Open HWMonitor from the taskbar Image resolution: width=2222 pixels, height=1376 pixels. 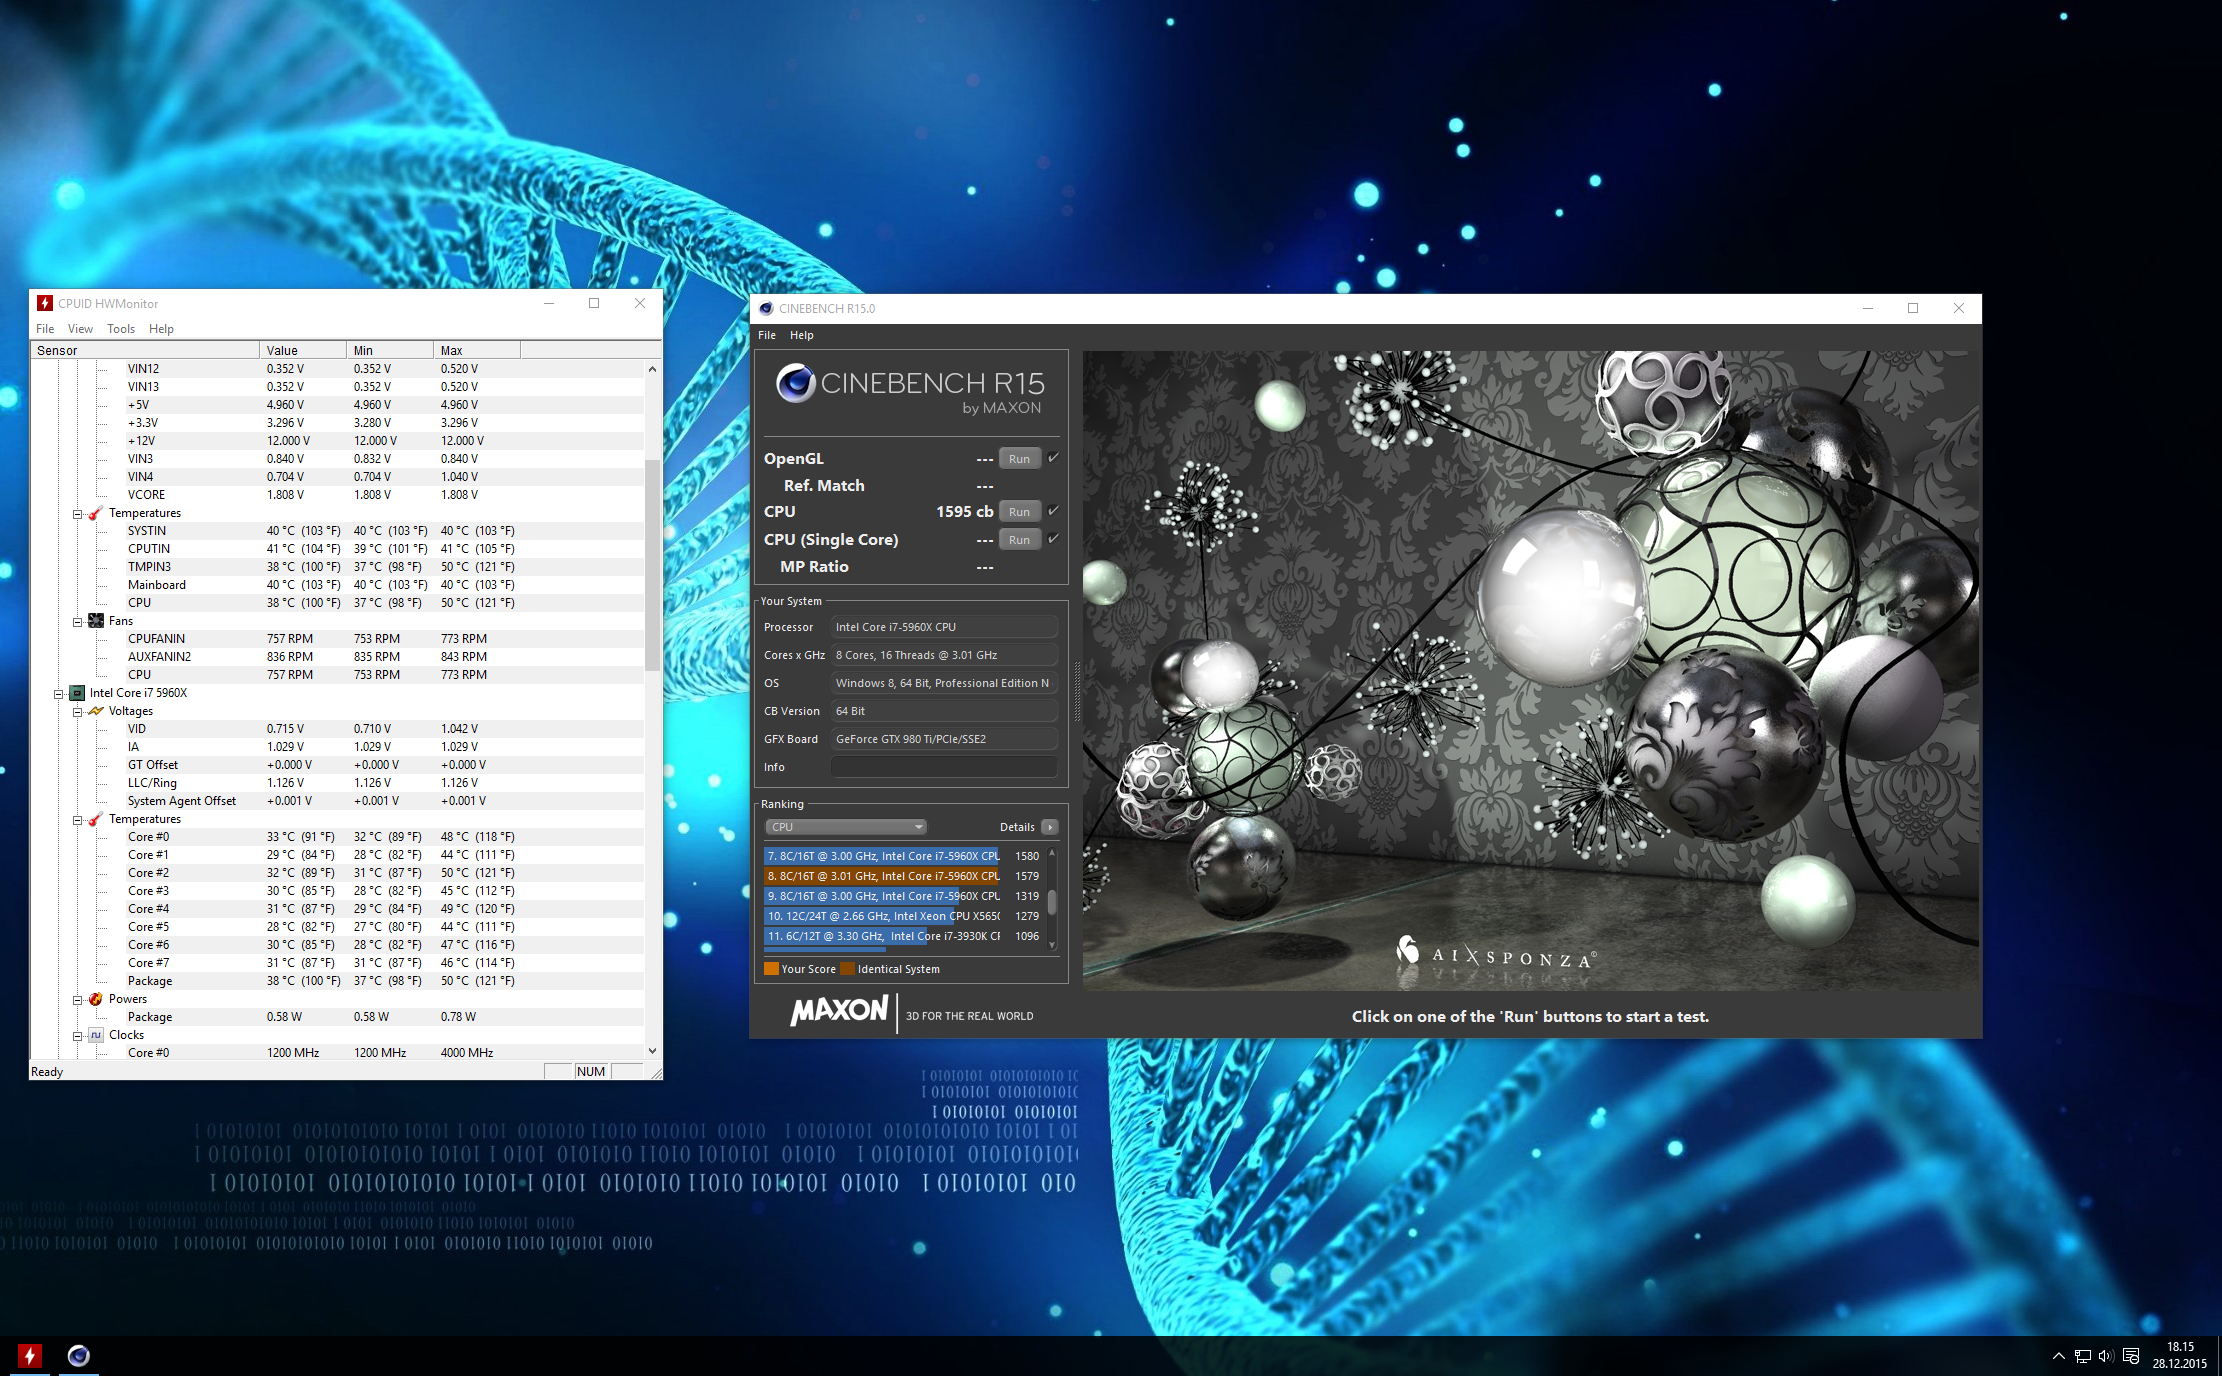(30, 1355)
